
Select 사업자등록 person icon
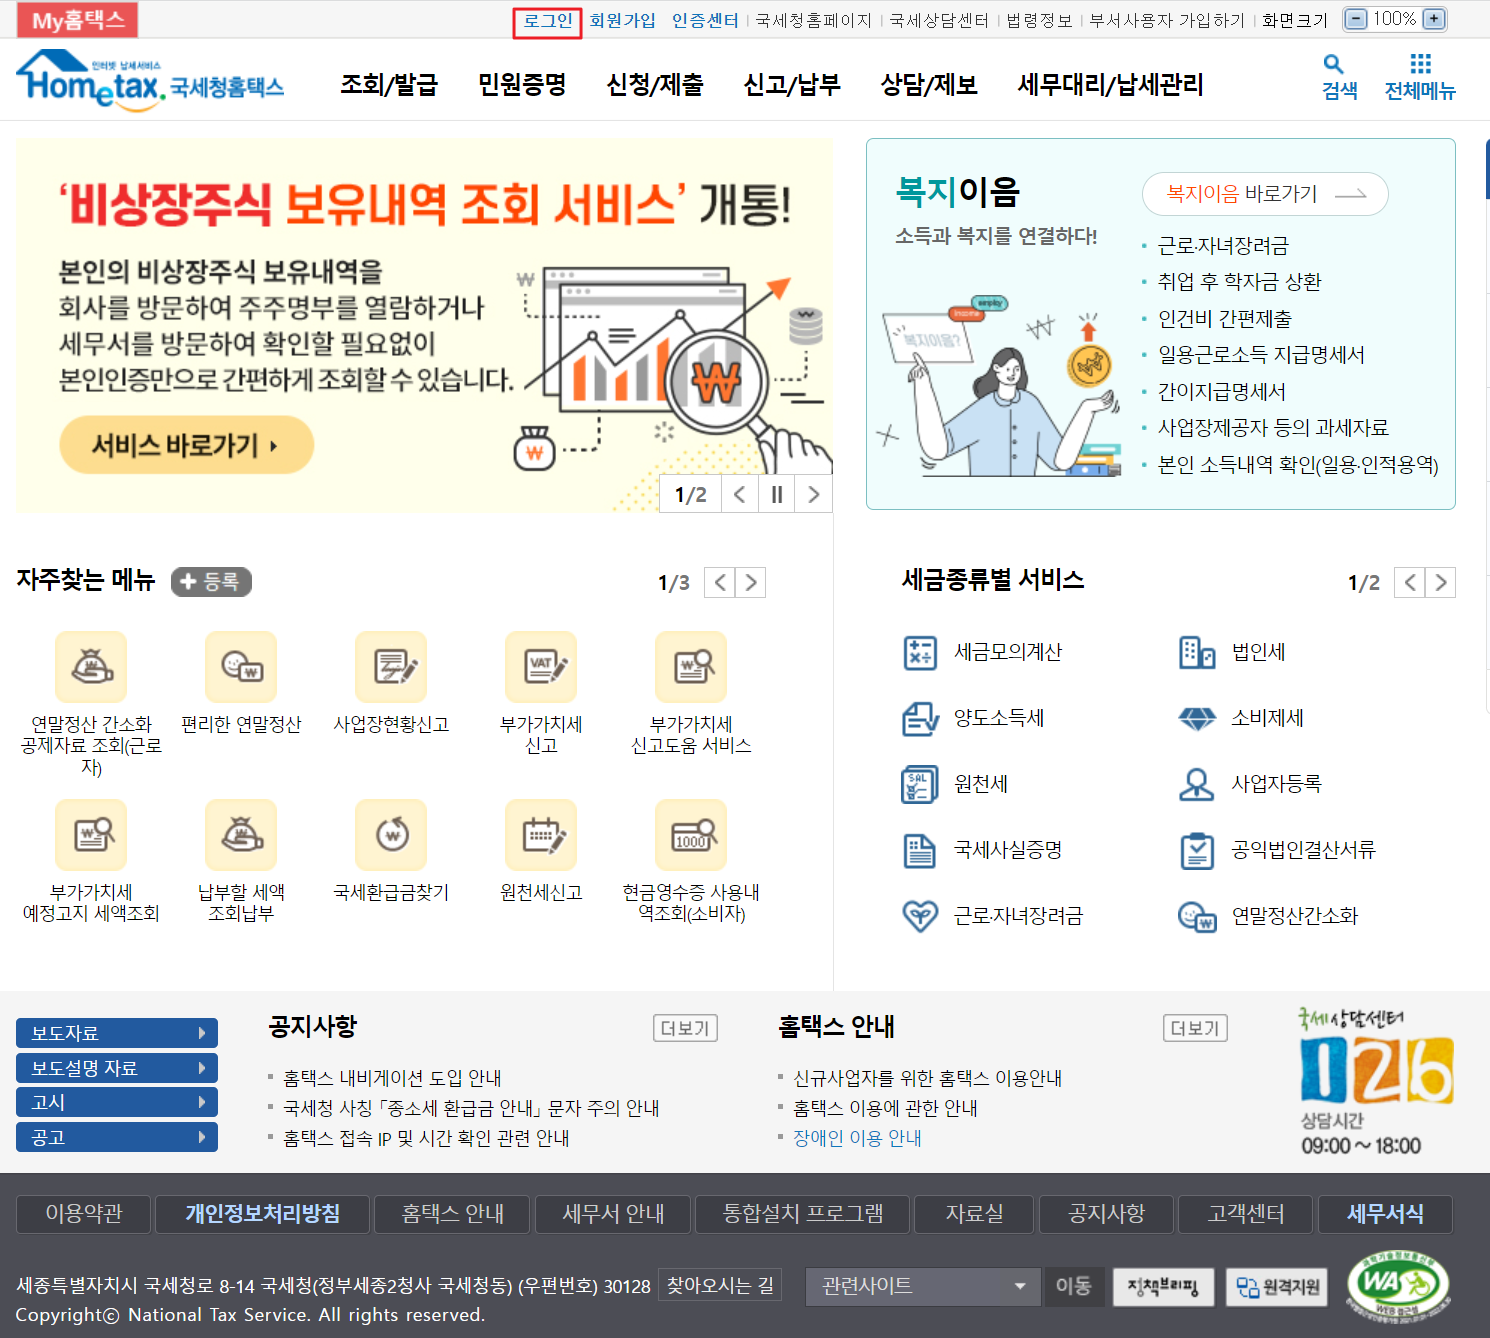(1197, 784)
